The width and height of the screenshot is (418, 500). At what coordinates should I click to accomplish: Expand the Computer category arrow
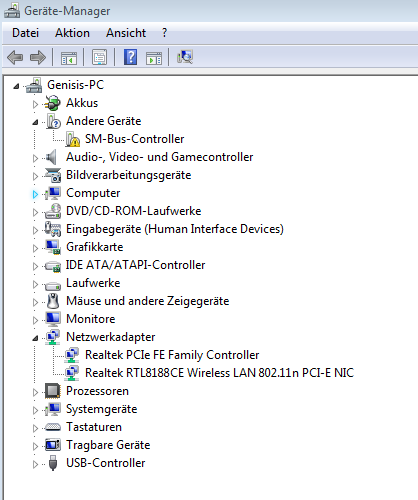click(35, 194)
